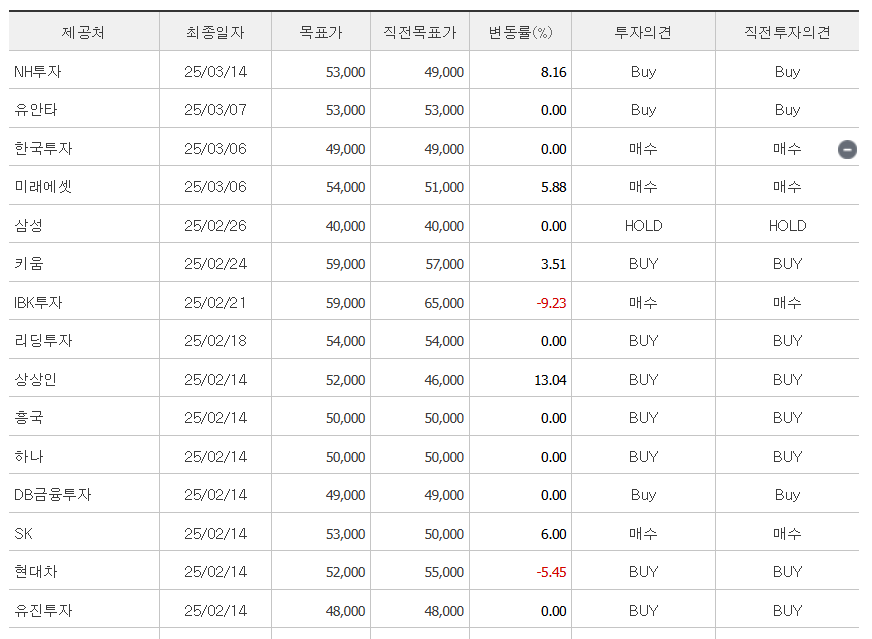
Task: Click the 미래에셋 provider name
Action: 43,187
